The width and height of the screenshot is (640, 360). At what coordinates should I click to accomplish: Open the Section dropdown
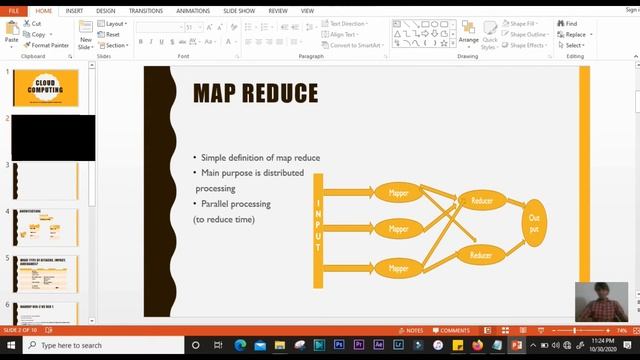pos(113,45)
